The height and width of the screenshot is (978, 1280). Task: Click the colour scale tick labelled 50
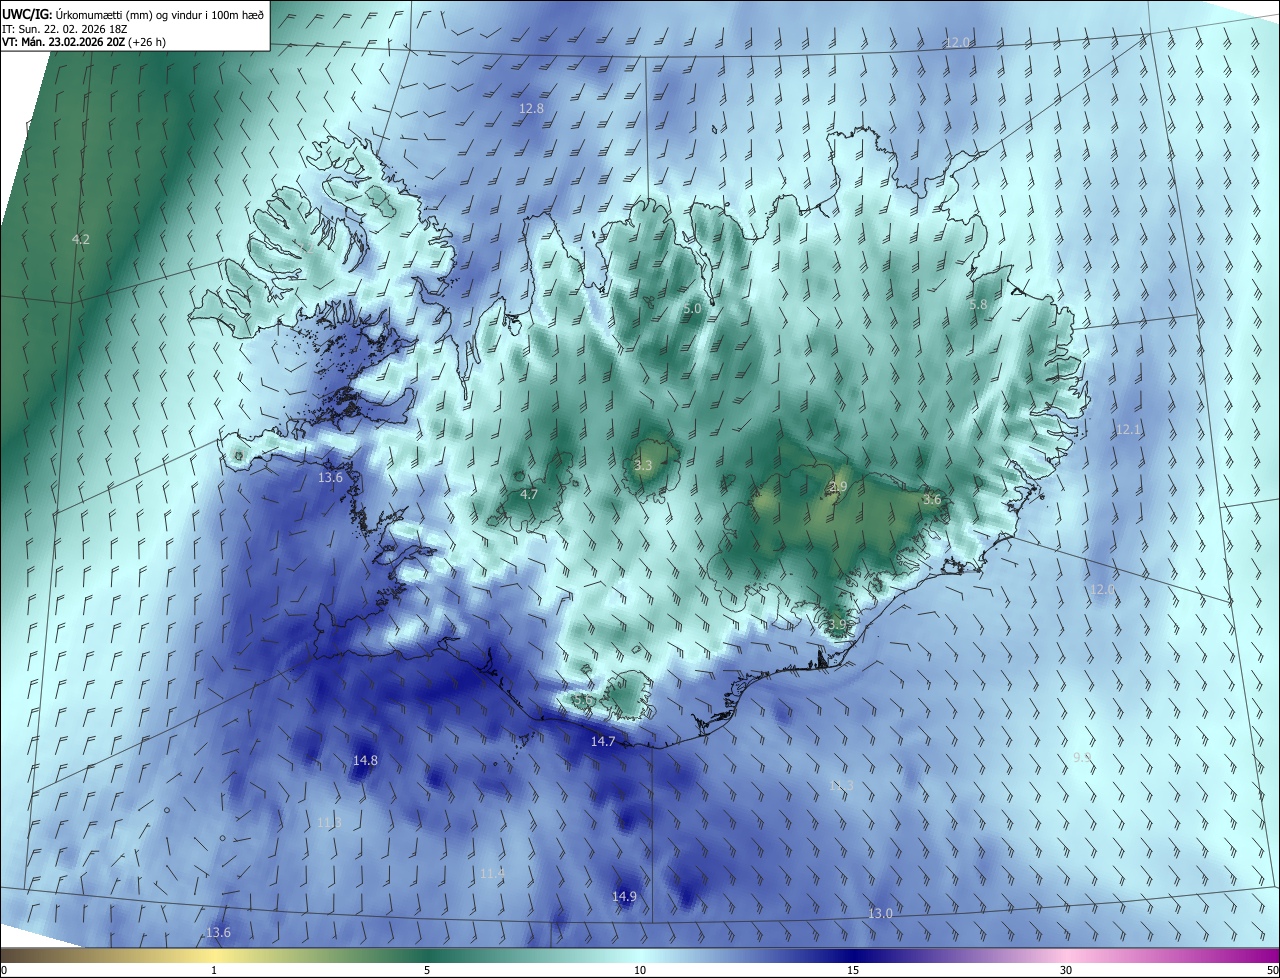1272,970
